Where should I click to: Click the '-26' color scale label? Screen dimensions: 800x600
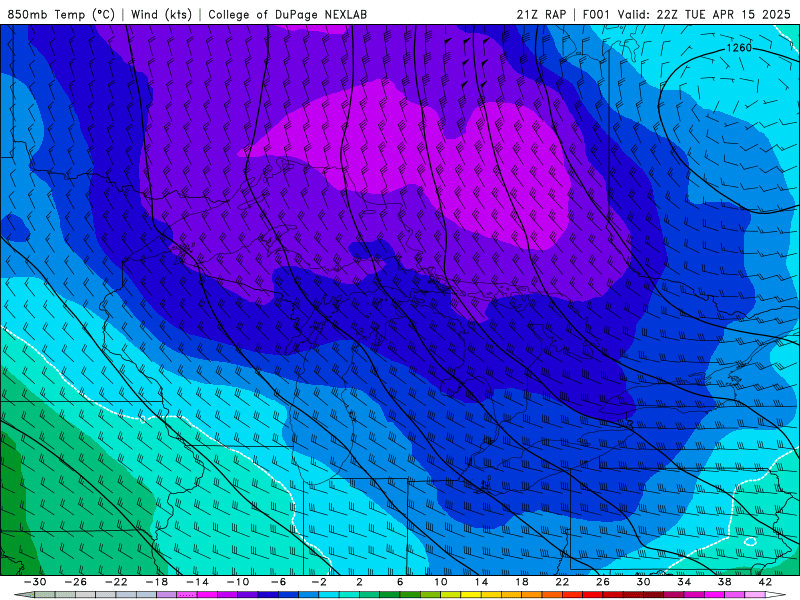point(76,582)
